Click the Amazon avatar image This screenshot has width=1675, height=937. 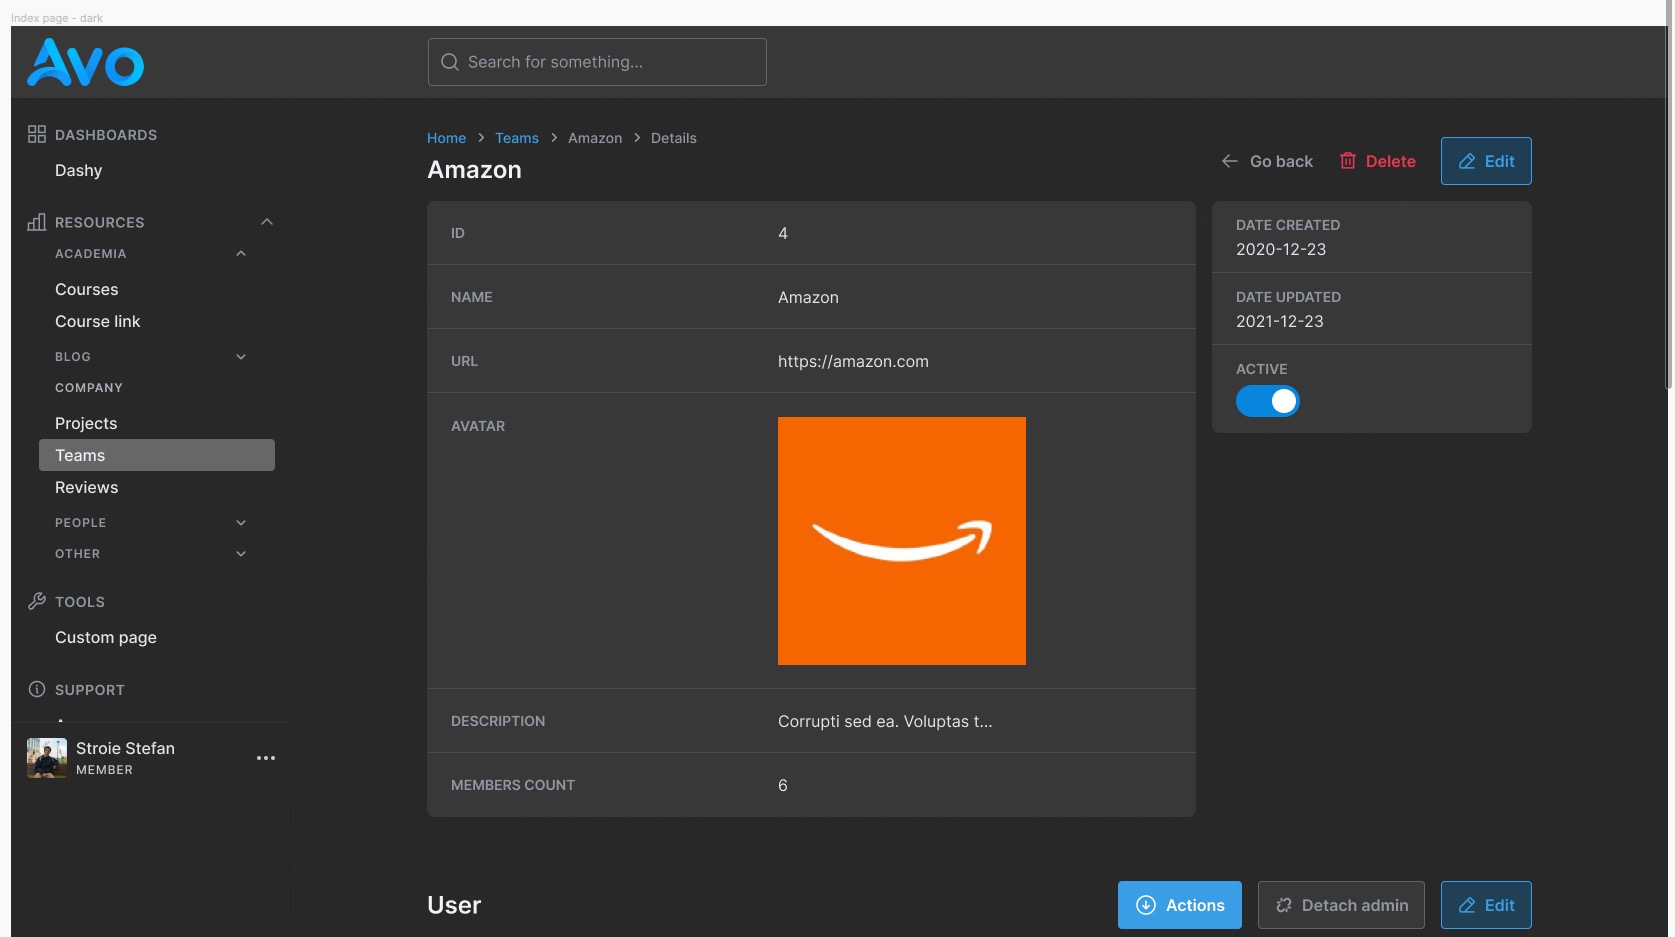pos(902,541)
